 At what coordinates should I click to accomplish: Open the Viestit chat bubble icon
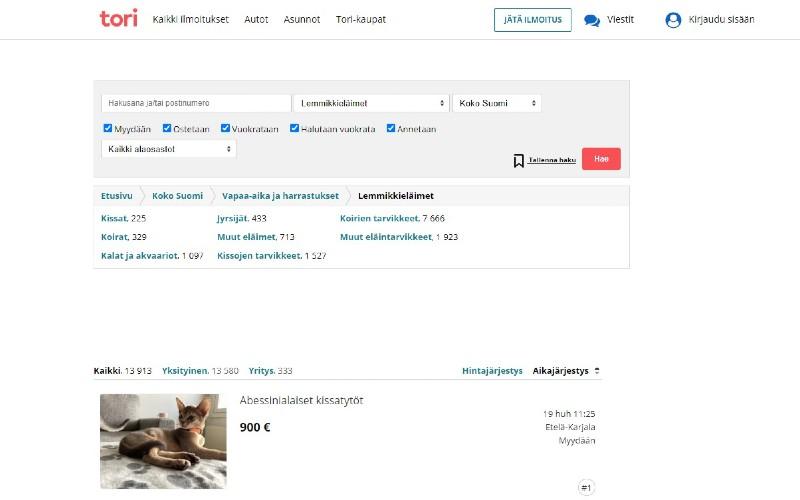click(x=592, y=20)
